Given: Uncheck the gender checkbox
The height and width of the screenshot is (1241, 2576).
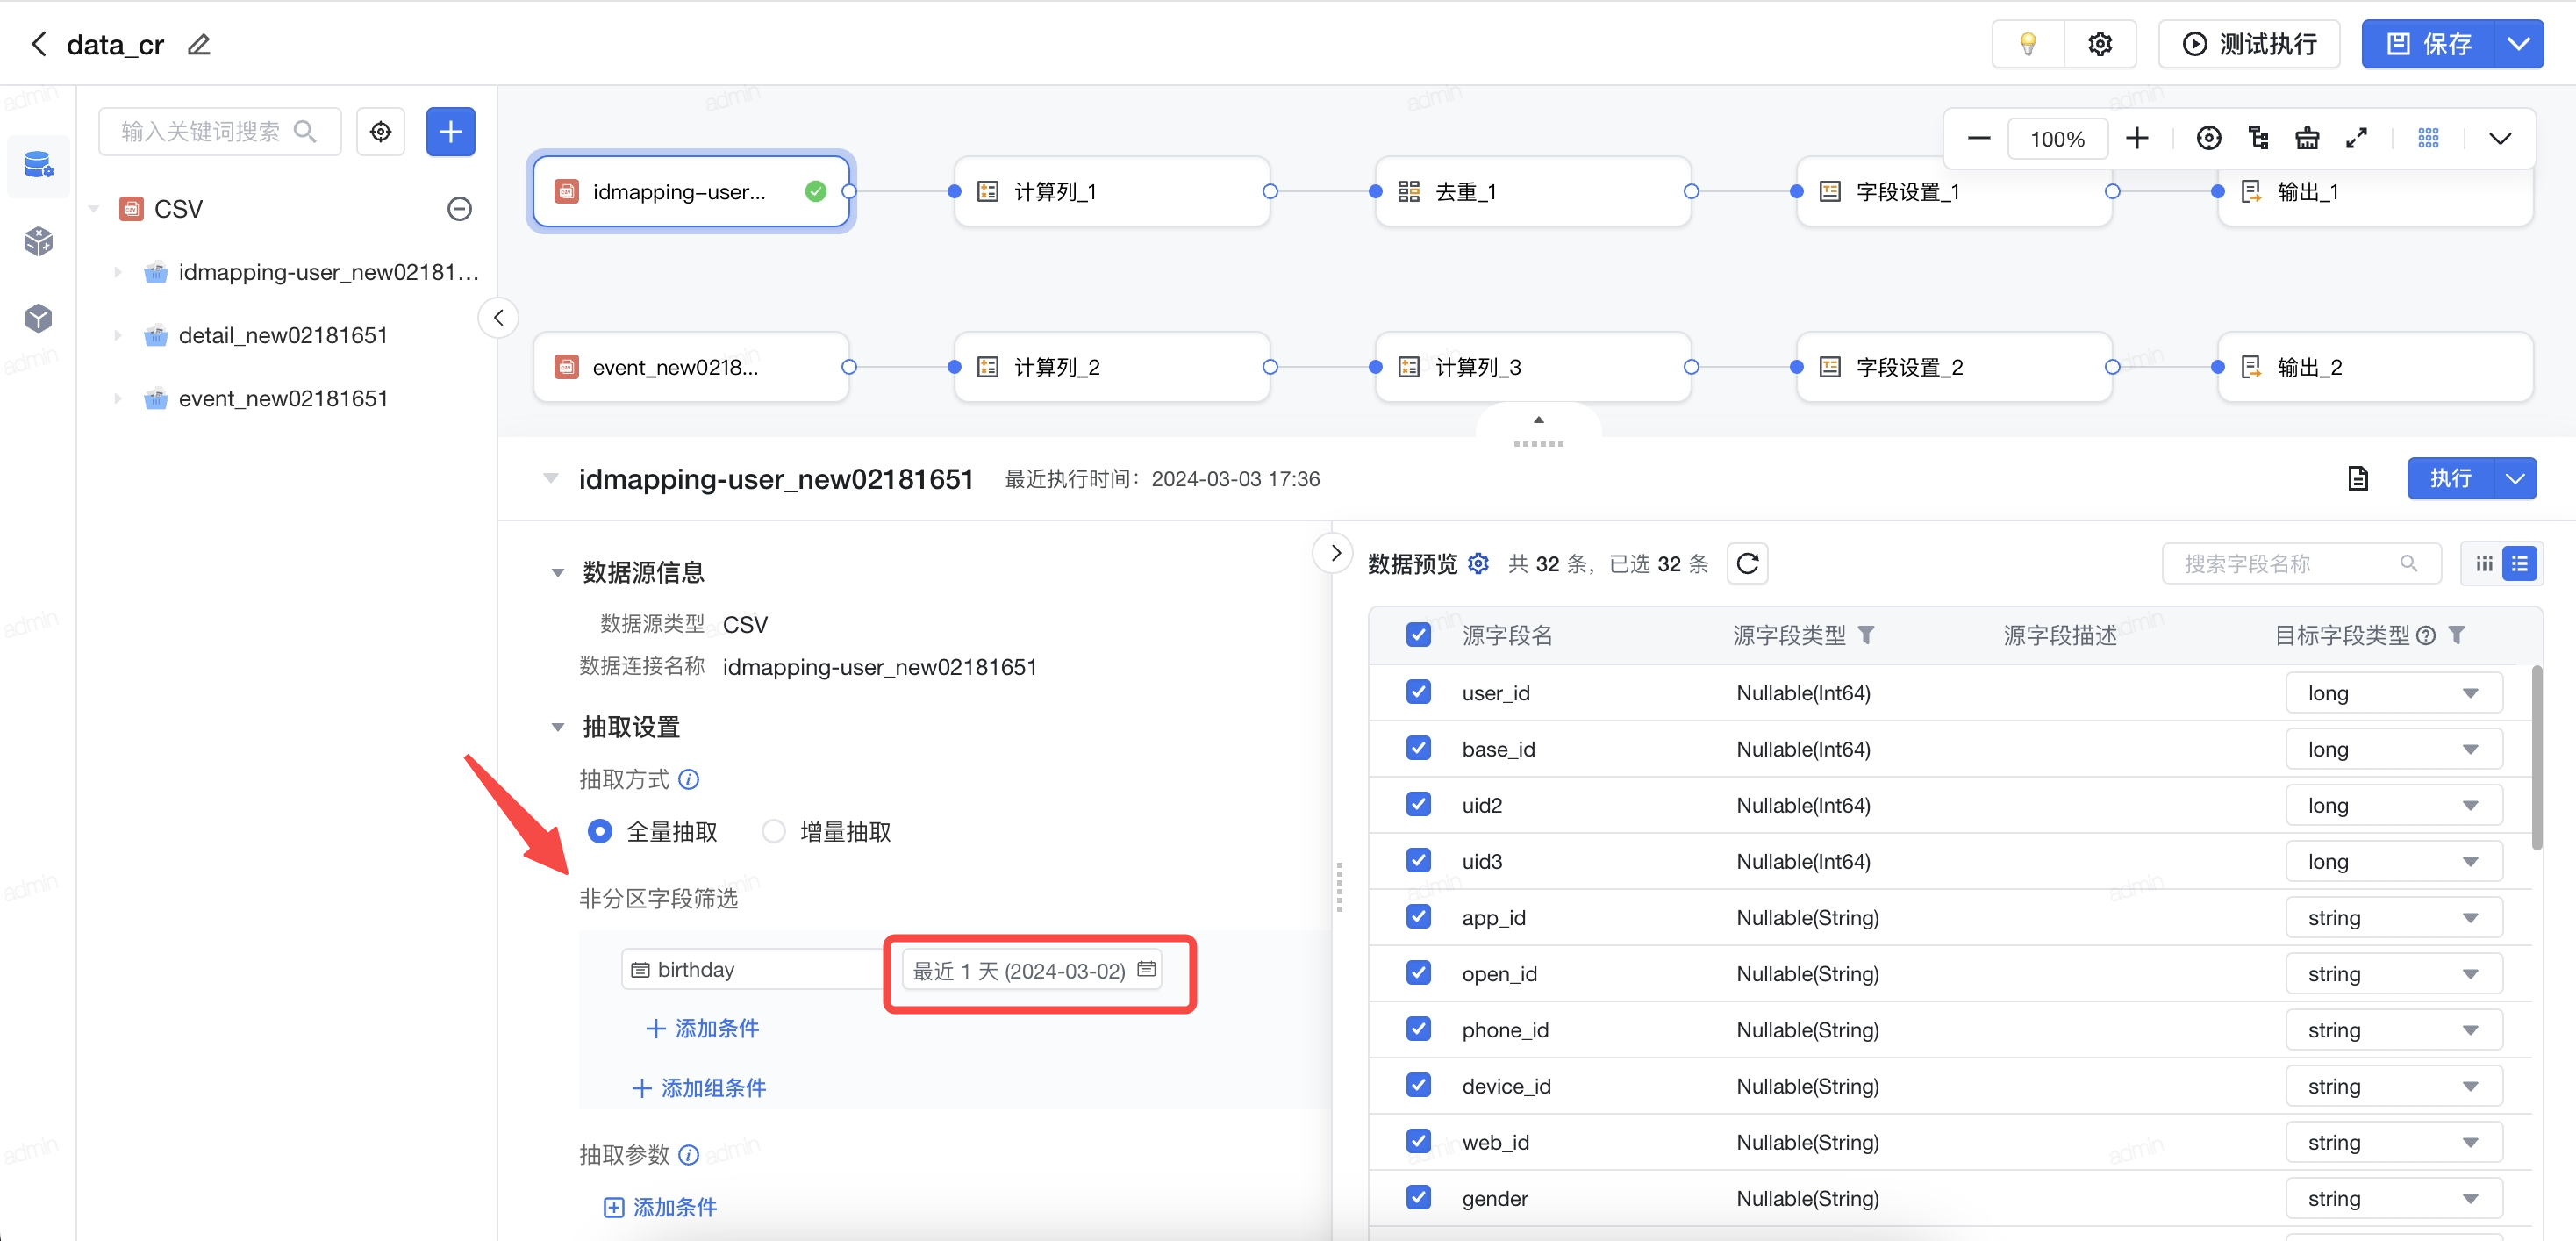Looking at the screenshot, I should (1418, 1197).
